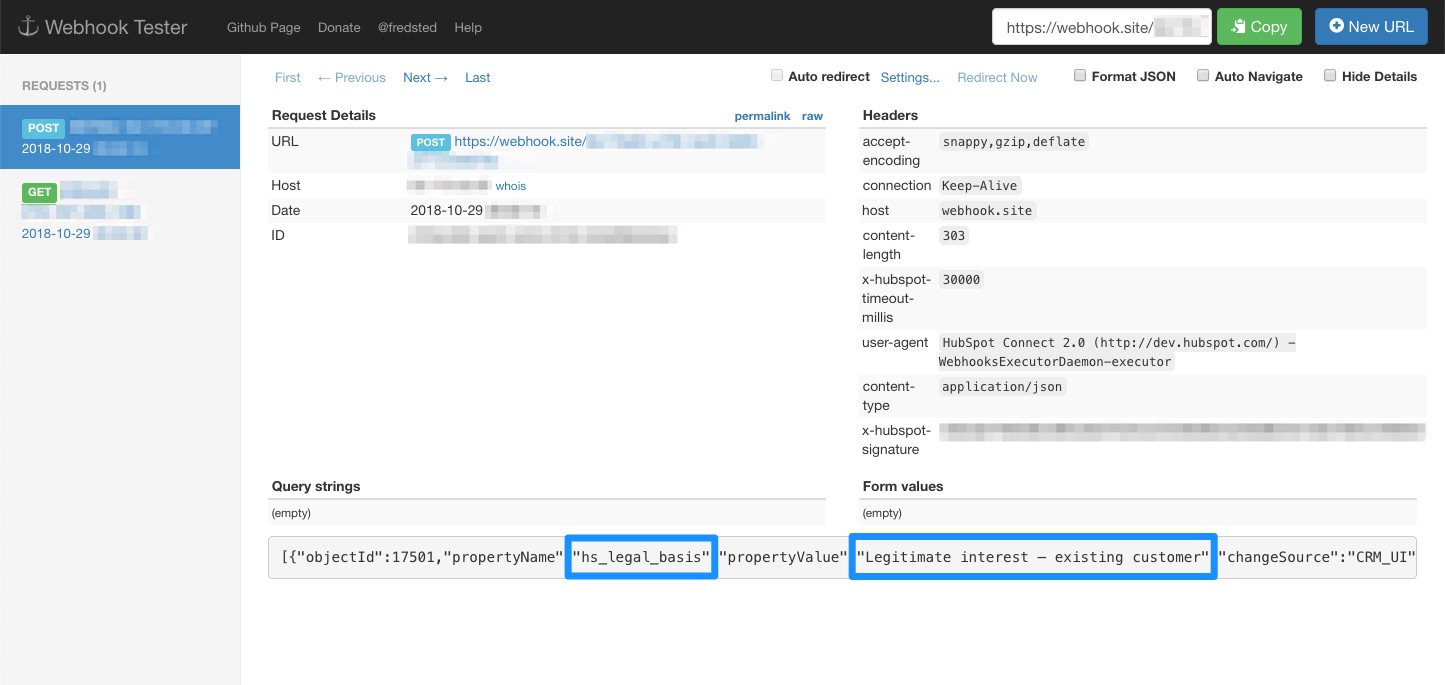
Task: Enable the Format JSON checkbox
Action: click(1080, 75)
